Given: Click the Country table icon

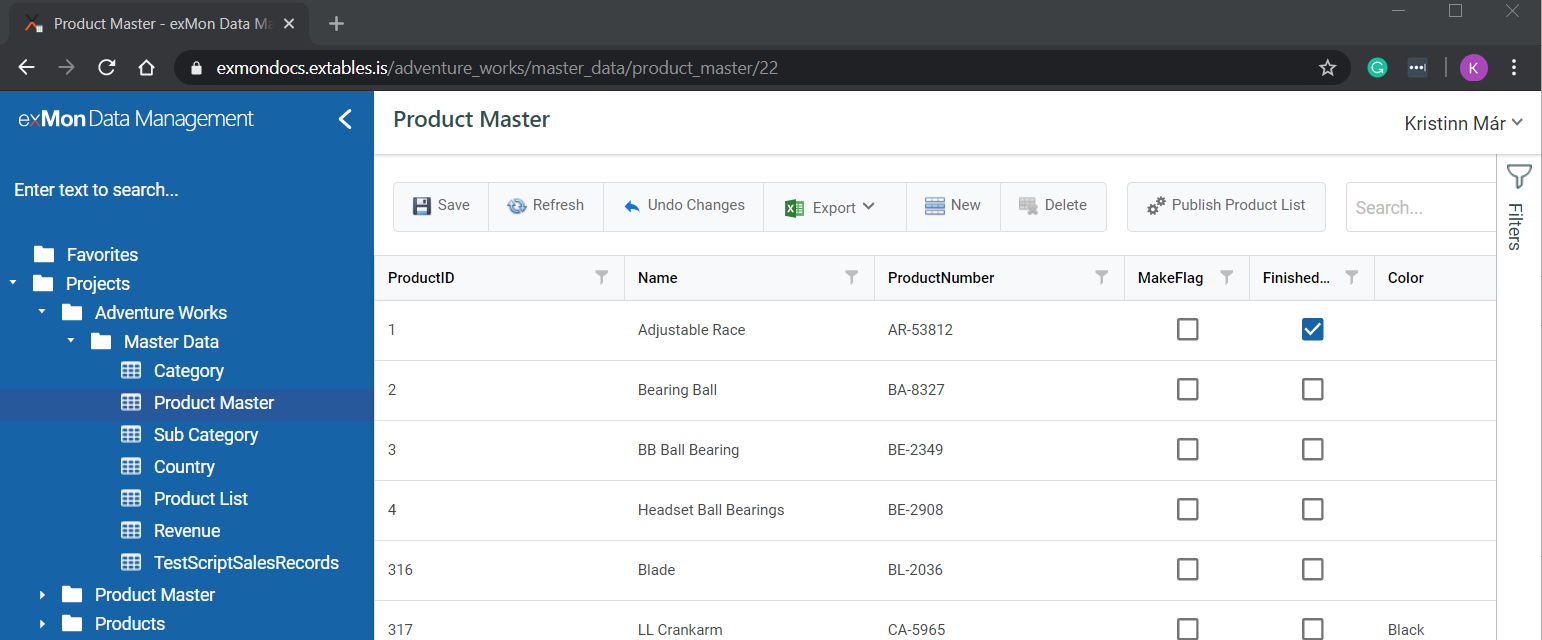Looking at the screenshot, I should point(131,467).
